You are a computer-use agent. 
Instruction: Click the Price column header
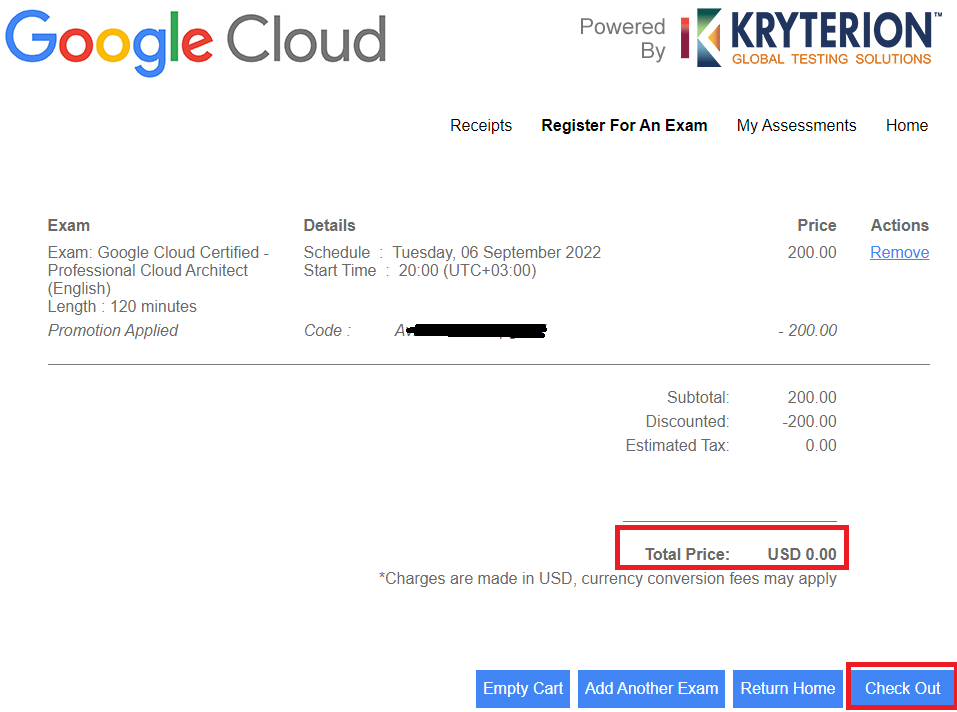pyautogui.click(x=817, y=225)
